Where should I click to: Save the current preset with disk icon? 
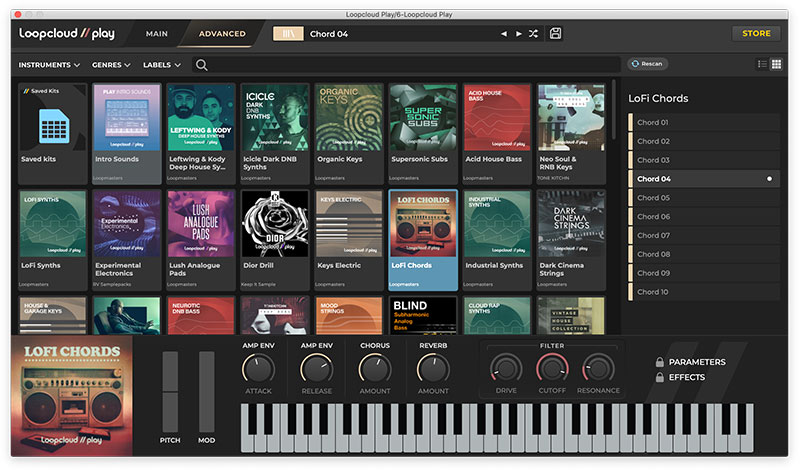tap(556, 34)
